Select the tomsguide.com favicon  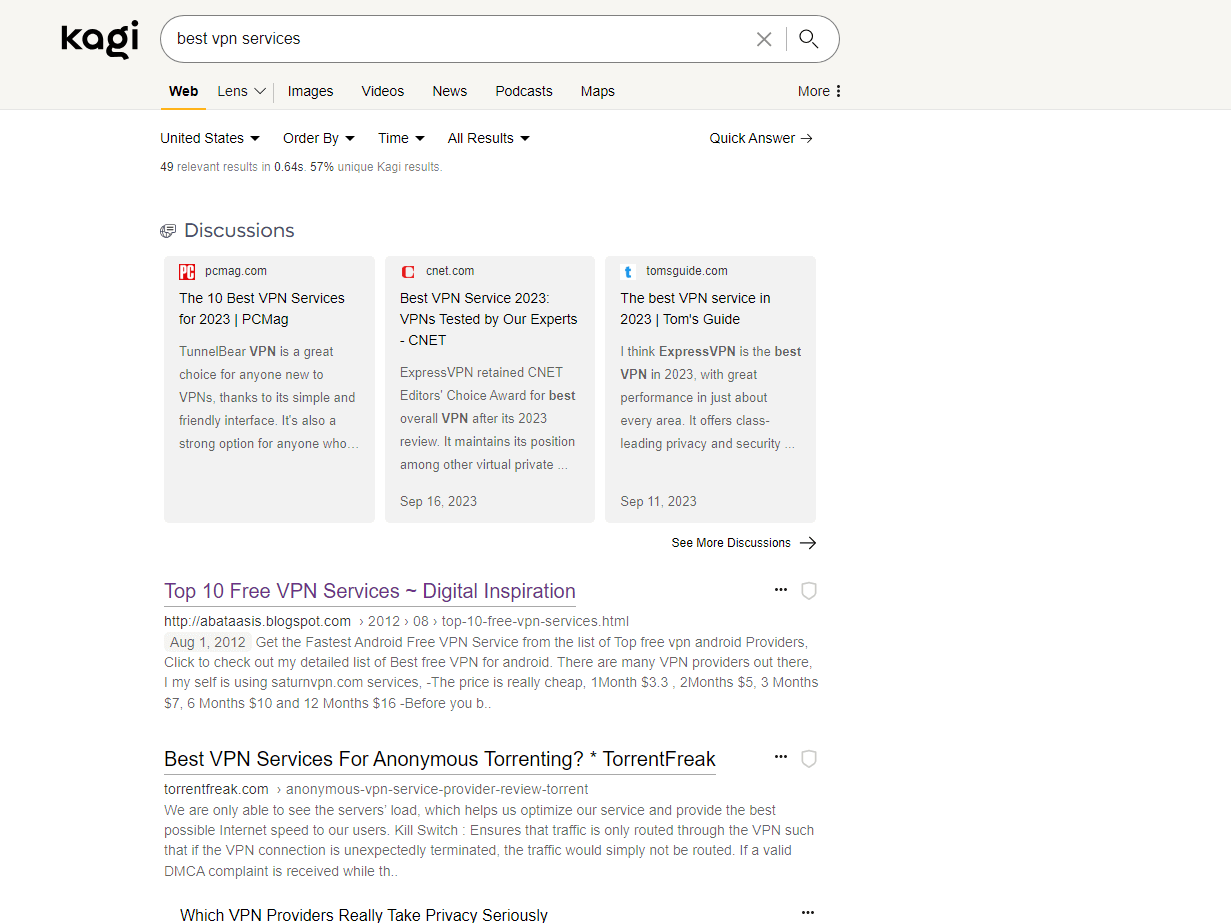pyautogui.click(x=628, y=271)
